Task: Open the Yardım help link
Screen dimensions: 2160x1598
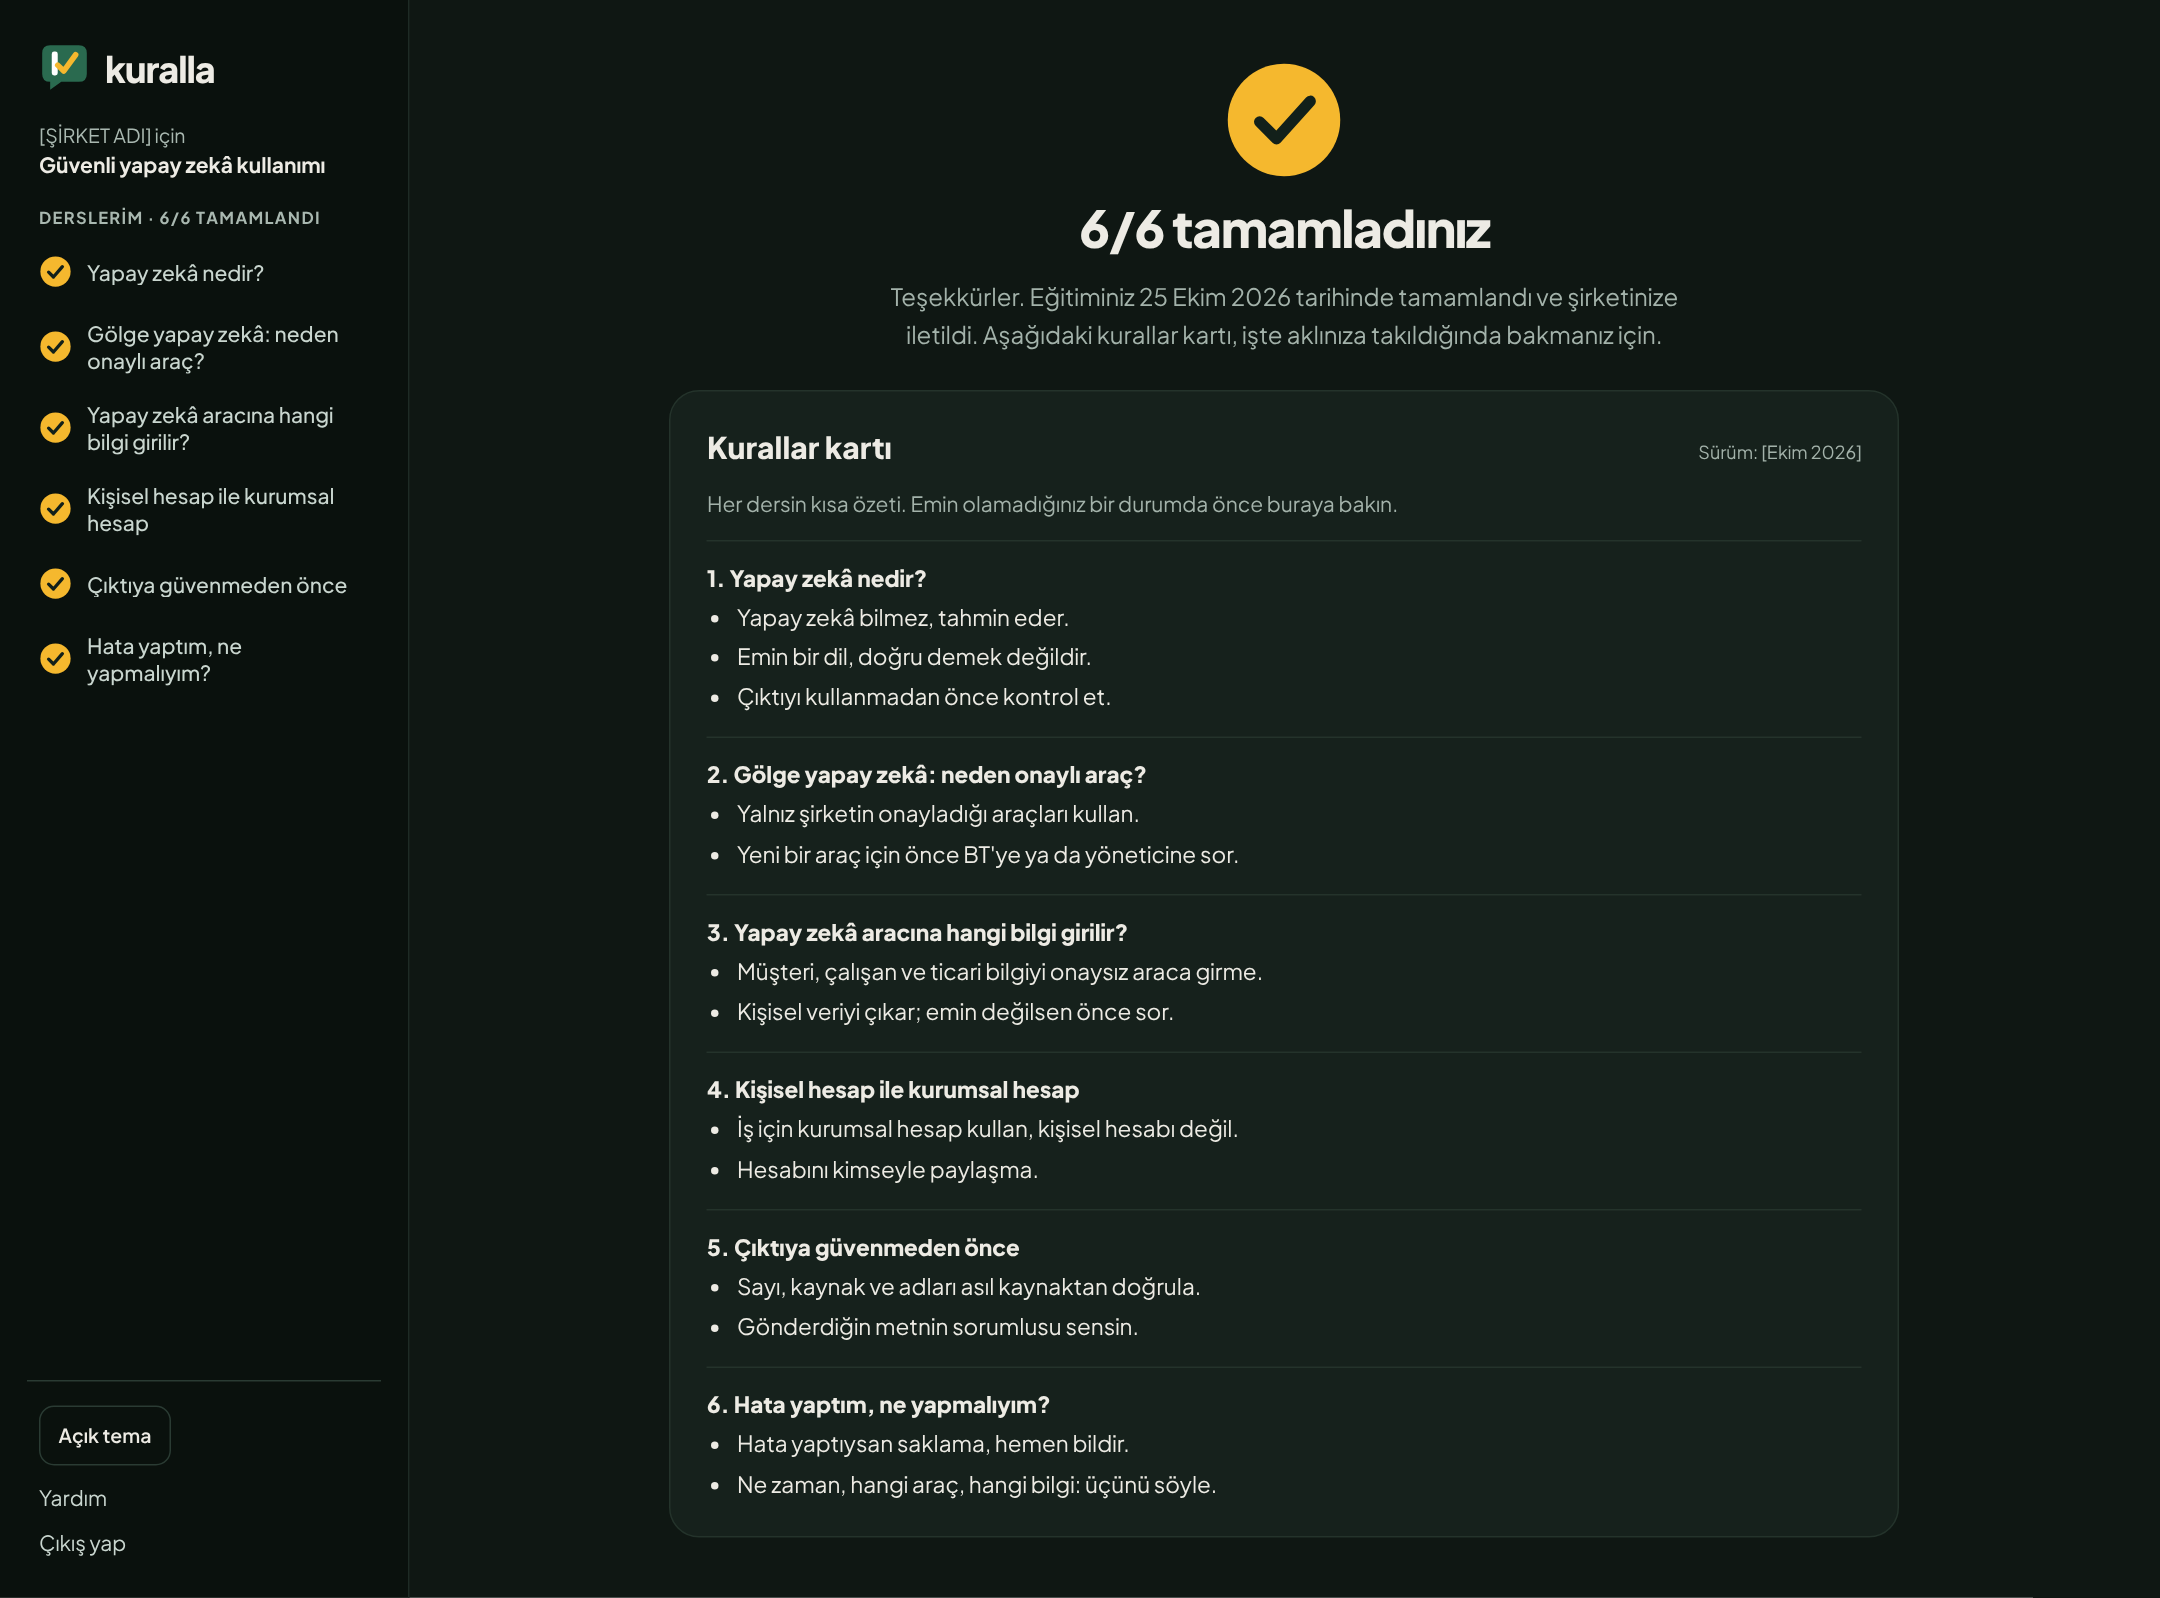Action: point(73,1498)
